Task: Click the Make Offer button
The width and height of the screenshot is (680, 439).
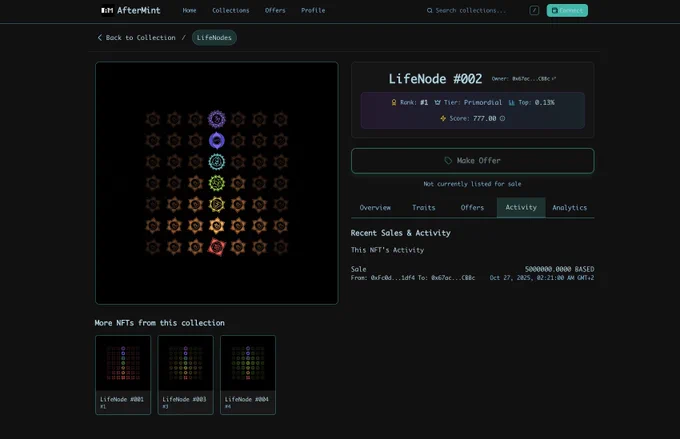Action: [473, 161]
